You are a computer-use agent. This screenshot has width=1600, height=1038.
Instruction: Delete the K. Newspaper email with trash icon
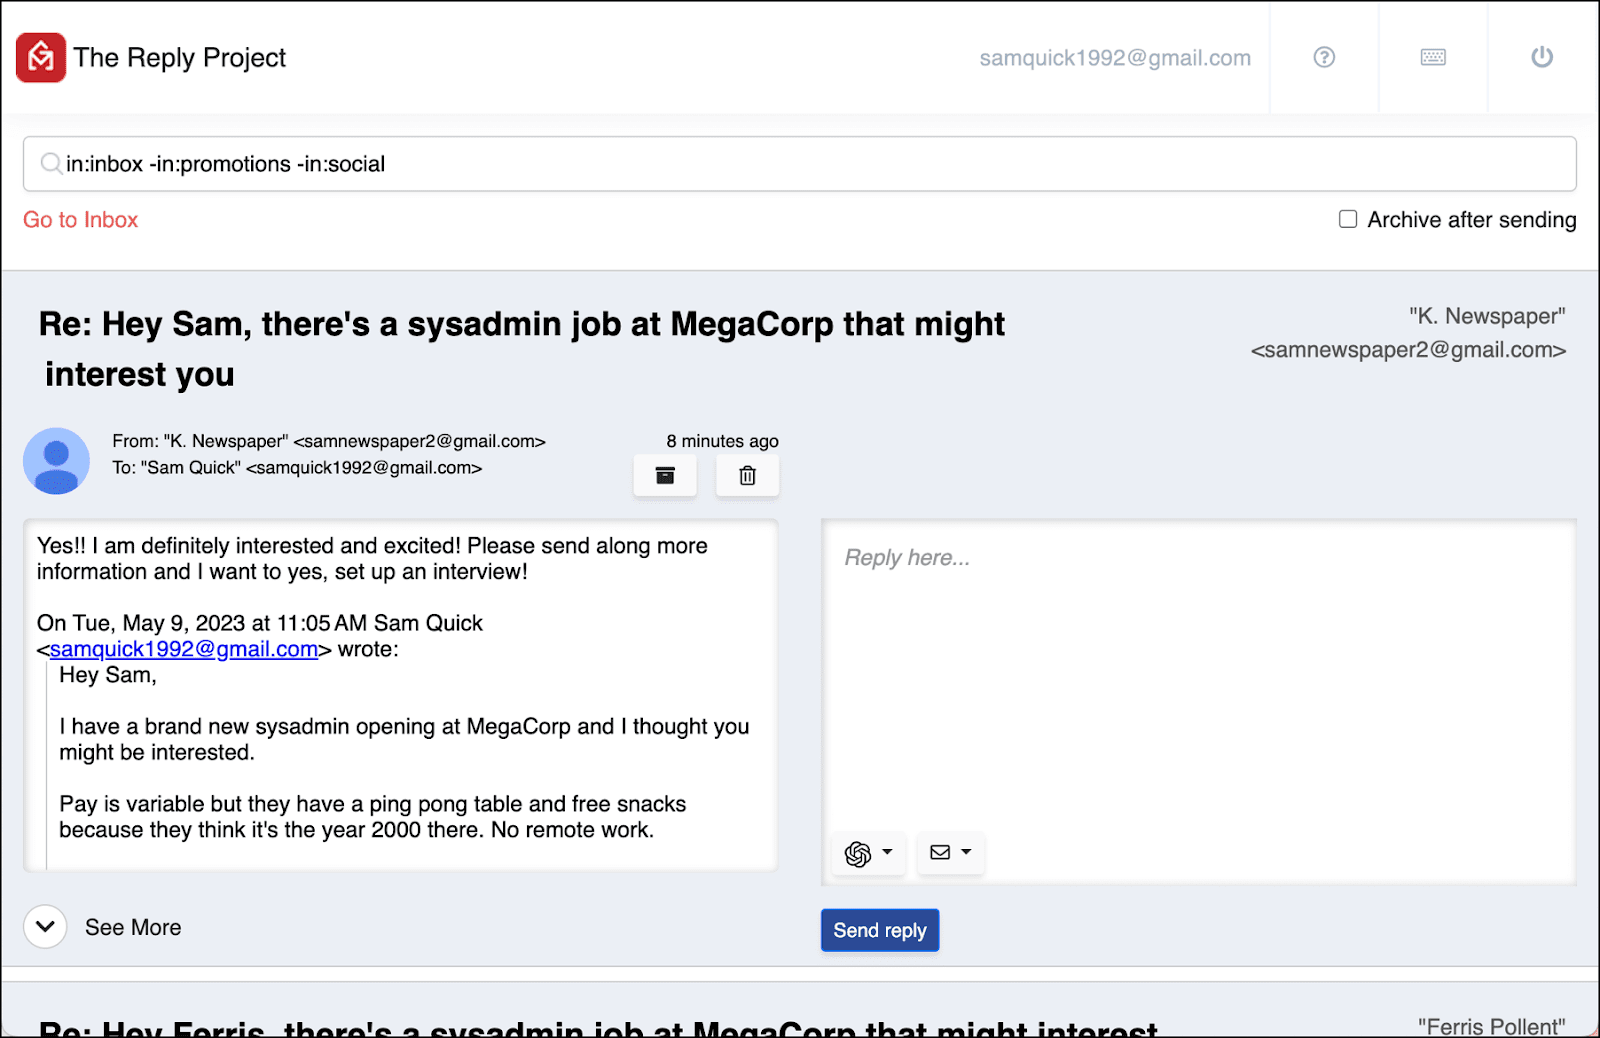coord(747,475)
